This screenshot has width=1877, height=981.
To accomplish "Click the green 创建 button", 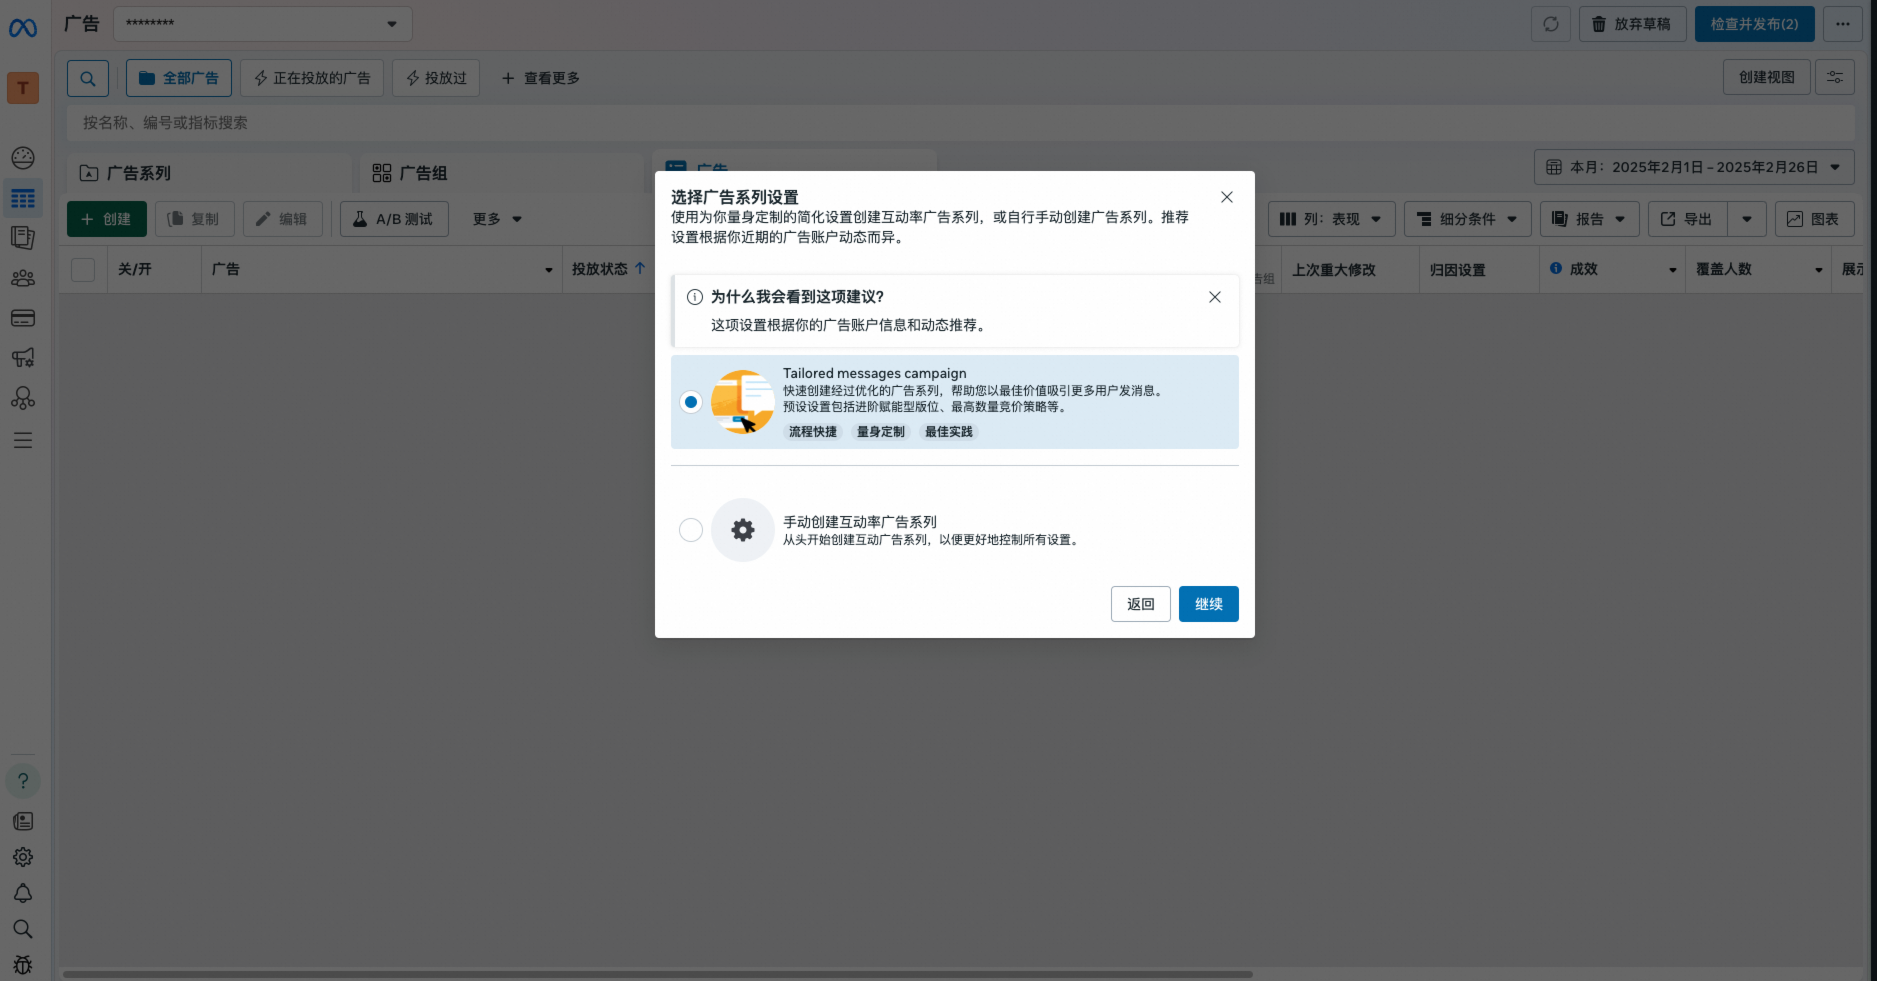I will coord(107,219).
